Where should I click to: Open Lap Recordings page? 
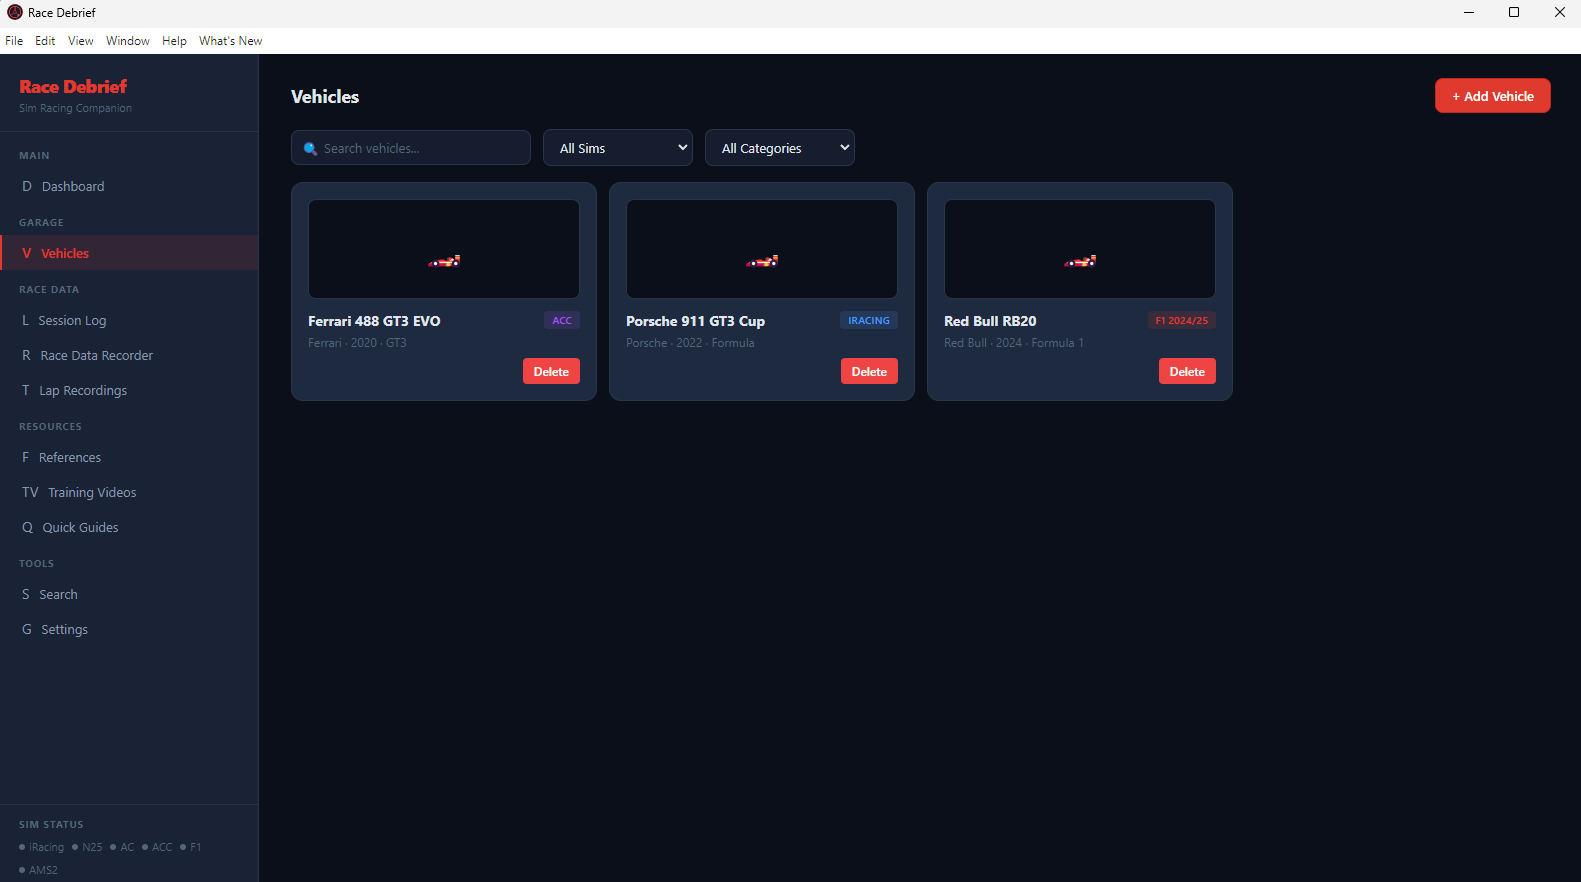129,390
